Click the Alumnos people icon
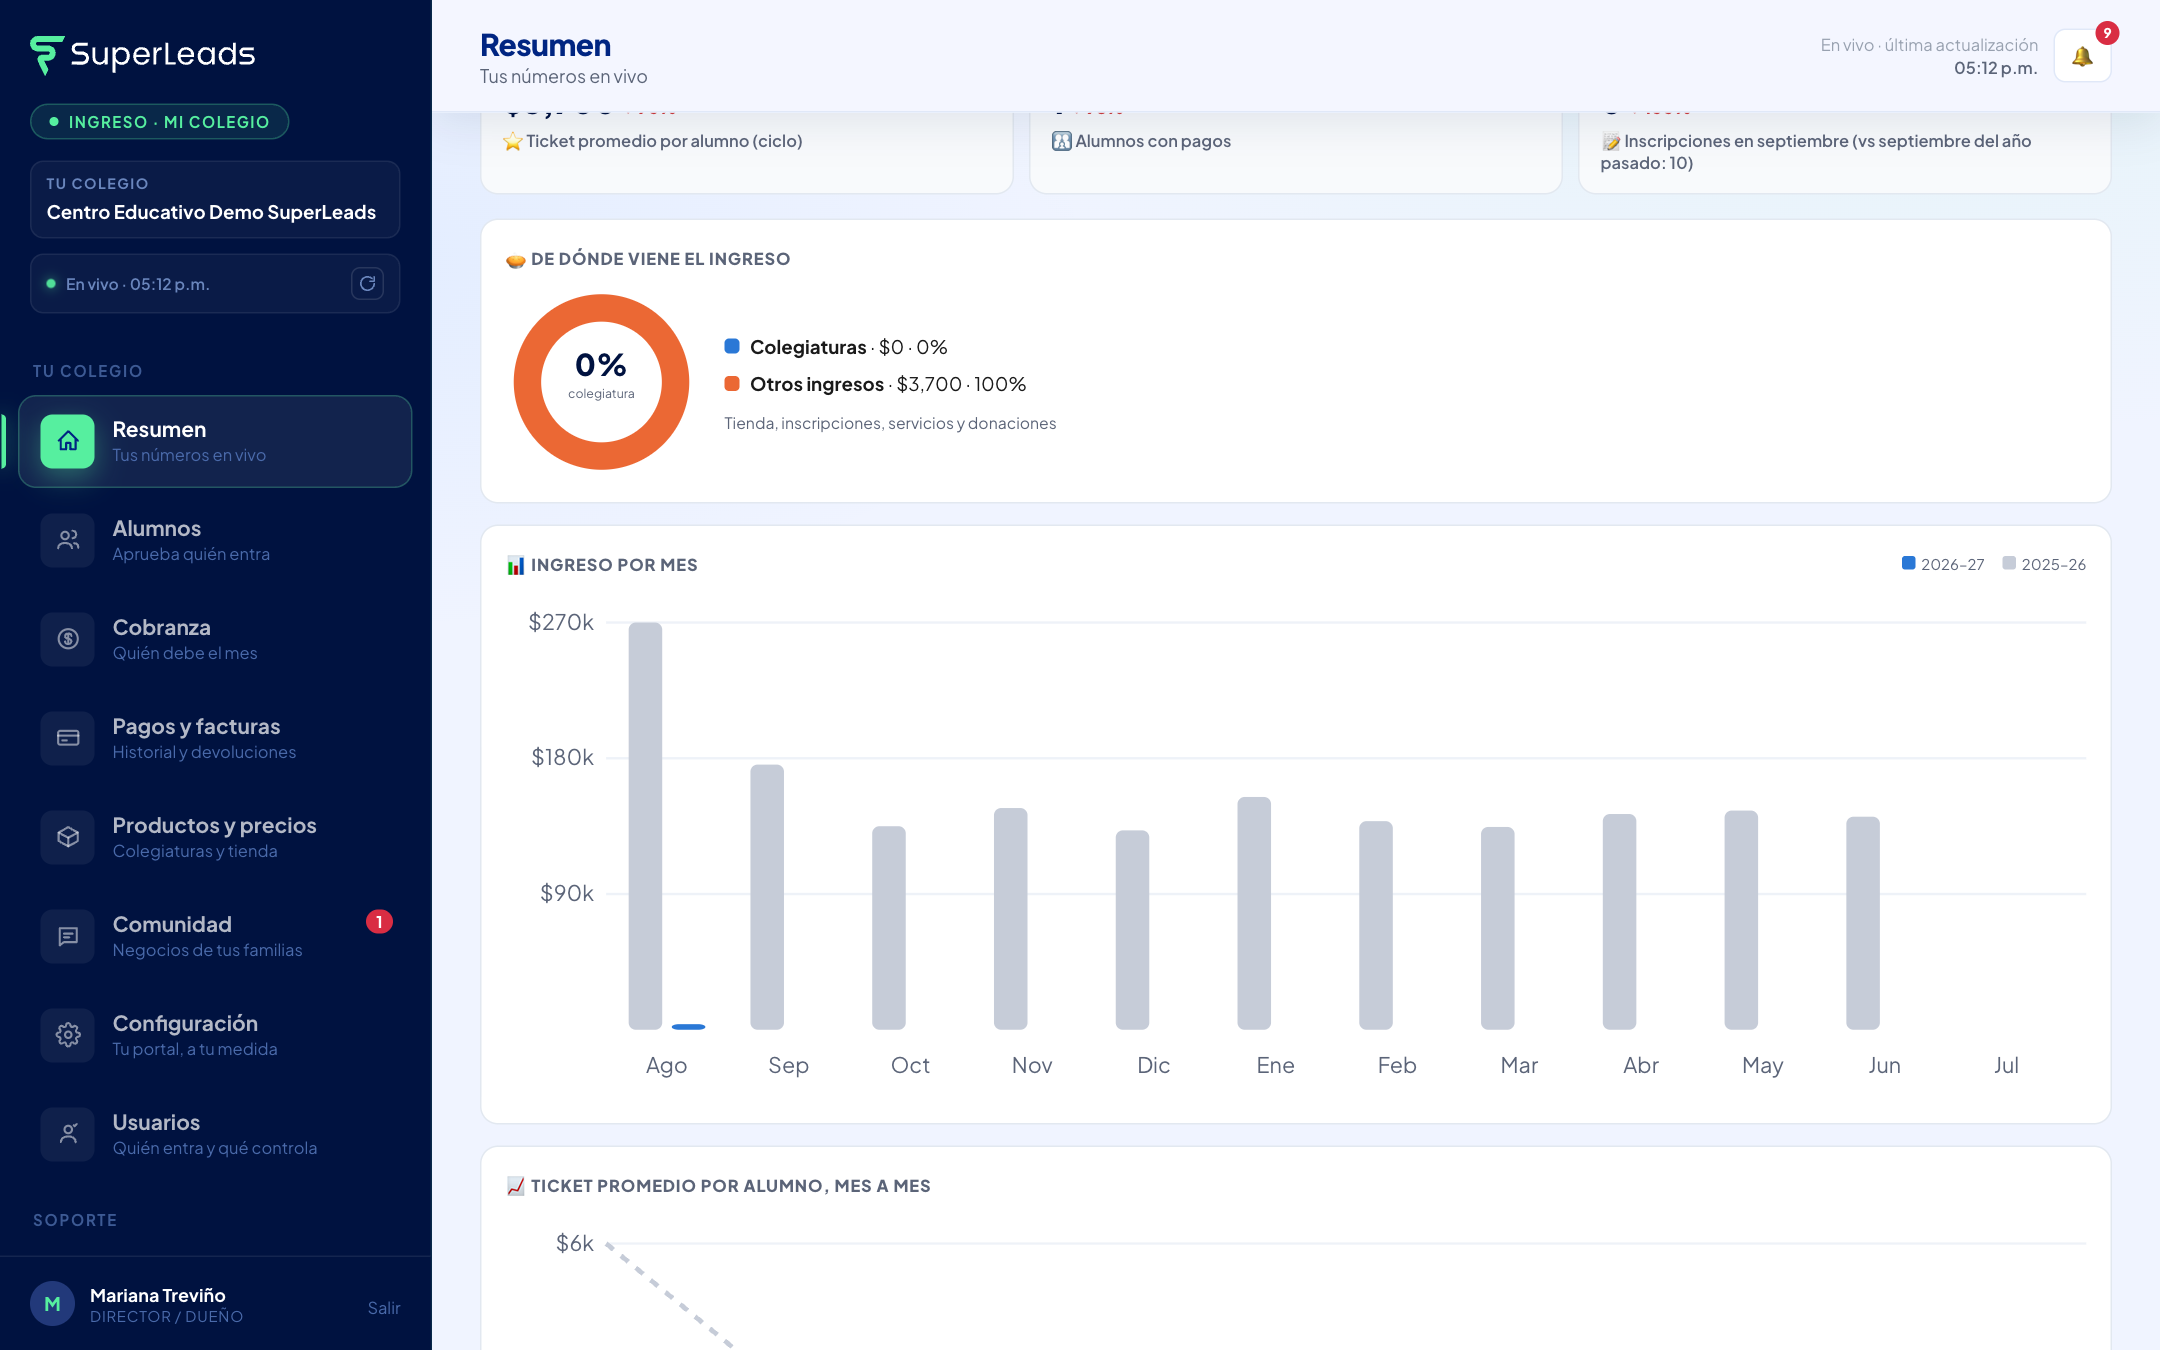Viewport: 2160px width, 1350px height. click(x=68, y=540)
